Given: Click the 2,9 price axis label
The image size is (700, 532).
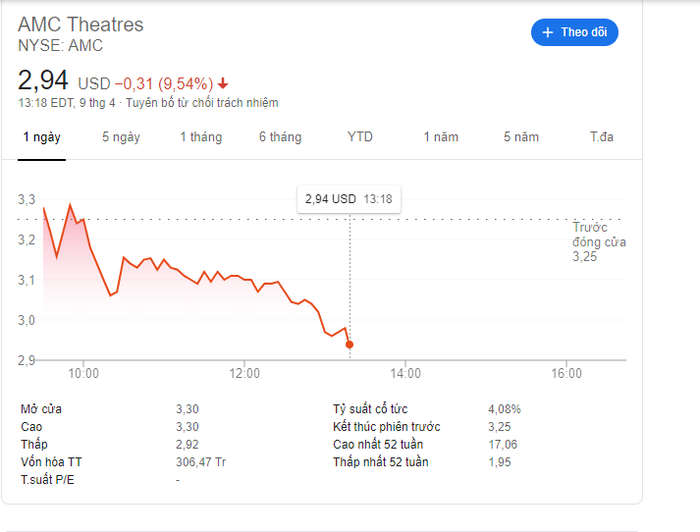Looking at the screenshot, I should [26, 360].
